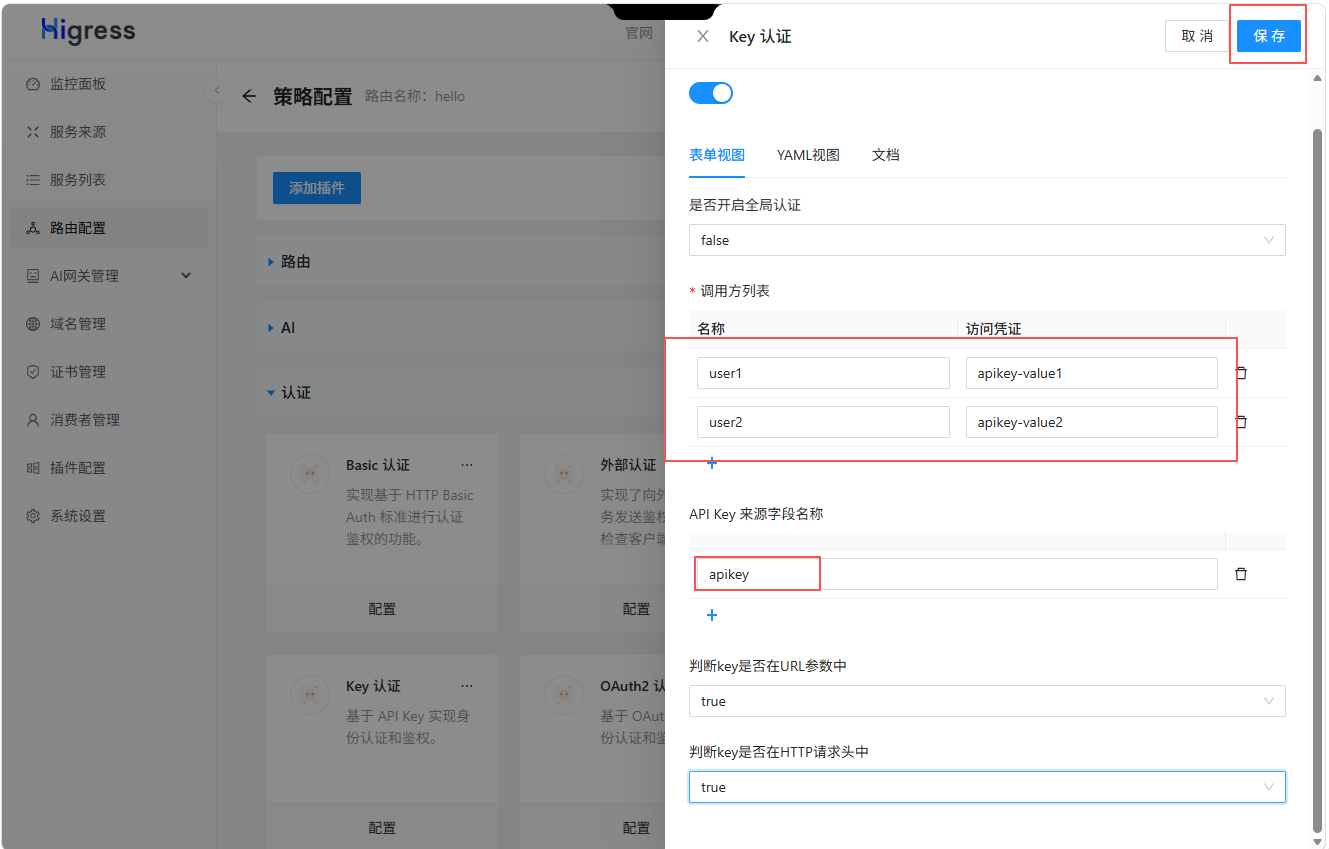Open the 是否开启全局认证 dropdown
Viewport: 1329px width, 849px height.
[x=987, y=240]
